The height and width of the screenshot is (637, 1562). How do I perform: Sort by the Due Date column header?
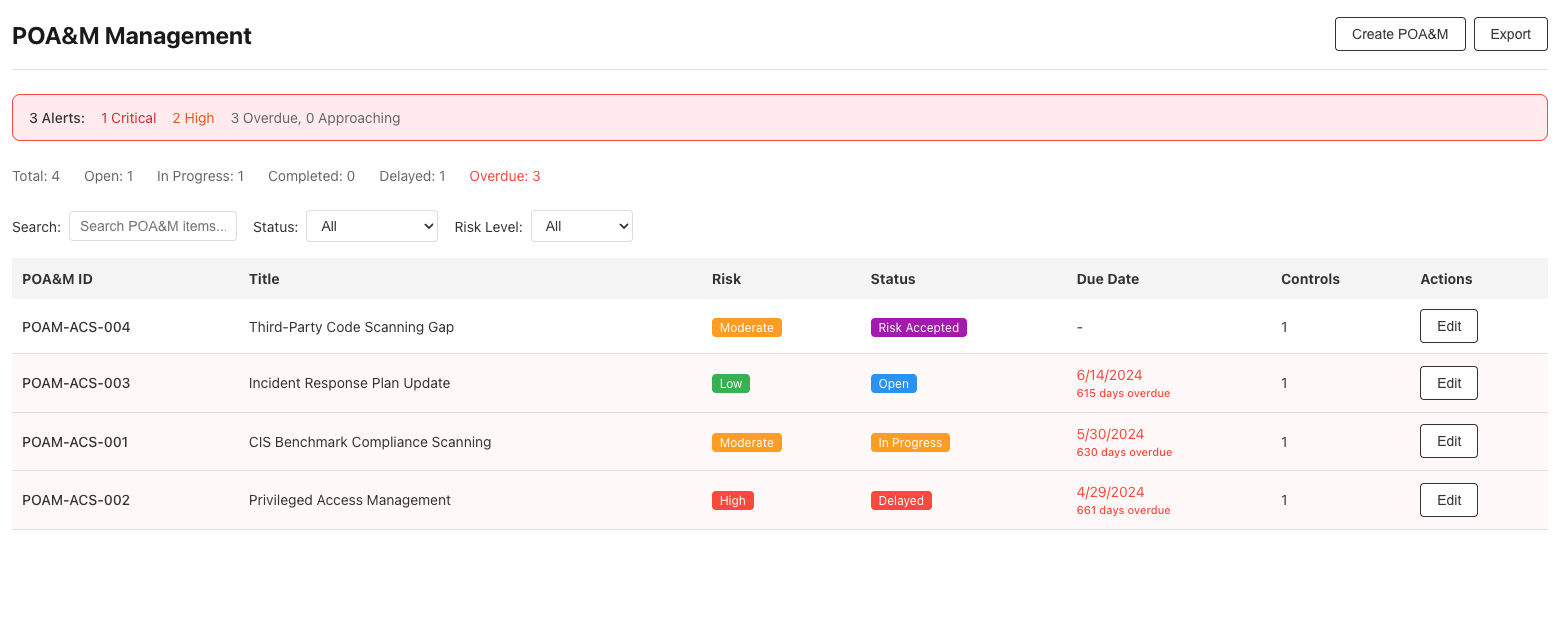pyautogui.click(x=1107, y=279)
